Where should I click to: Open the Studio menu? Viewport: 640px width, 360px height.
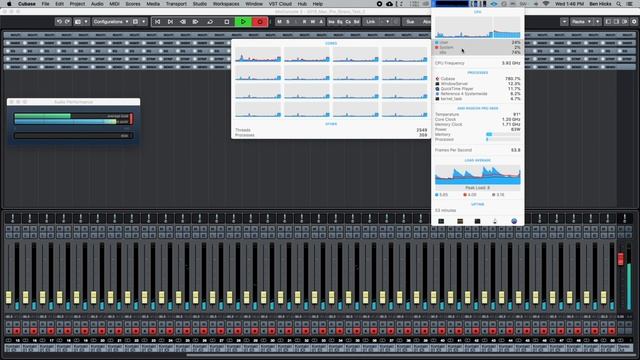(x=200, y=4)
